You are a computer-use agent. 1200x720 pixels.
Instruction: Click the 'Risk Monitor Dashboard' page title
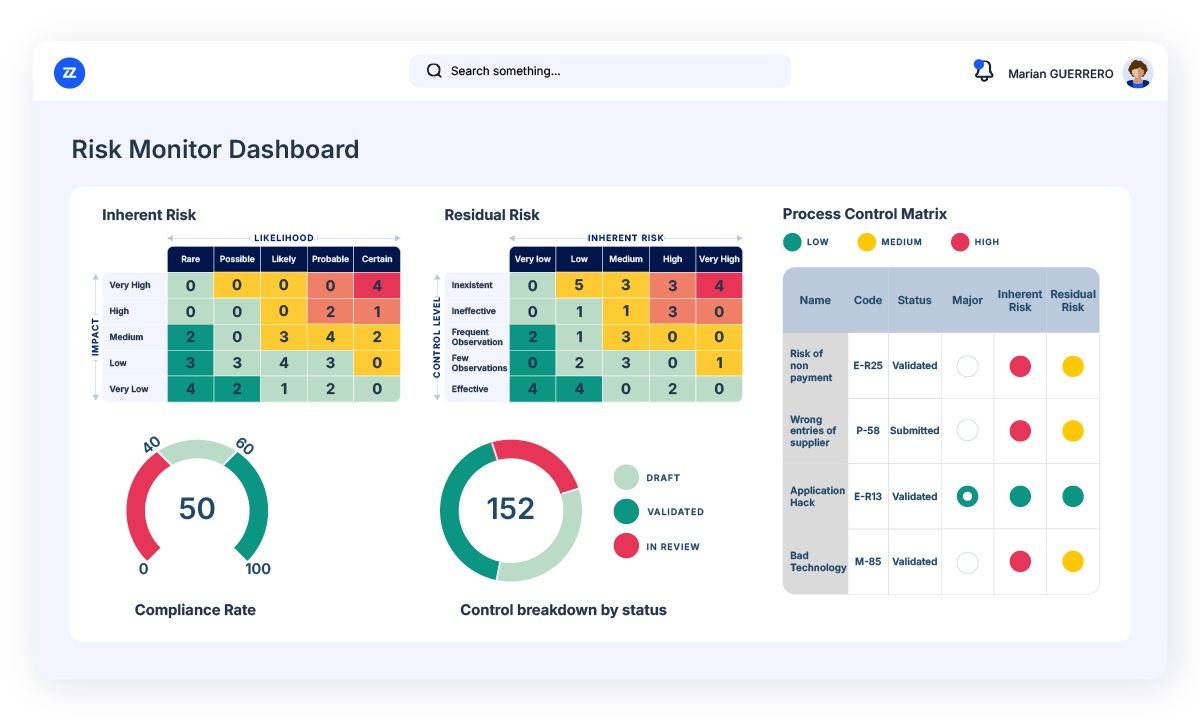[x=215, y=150]
